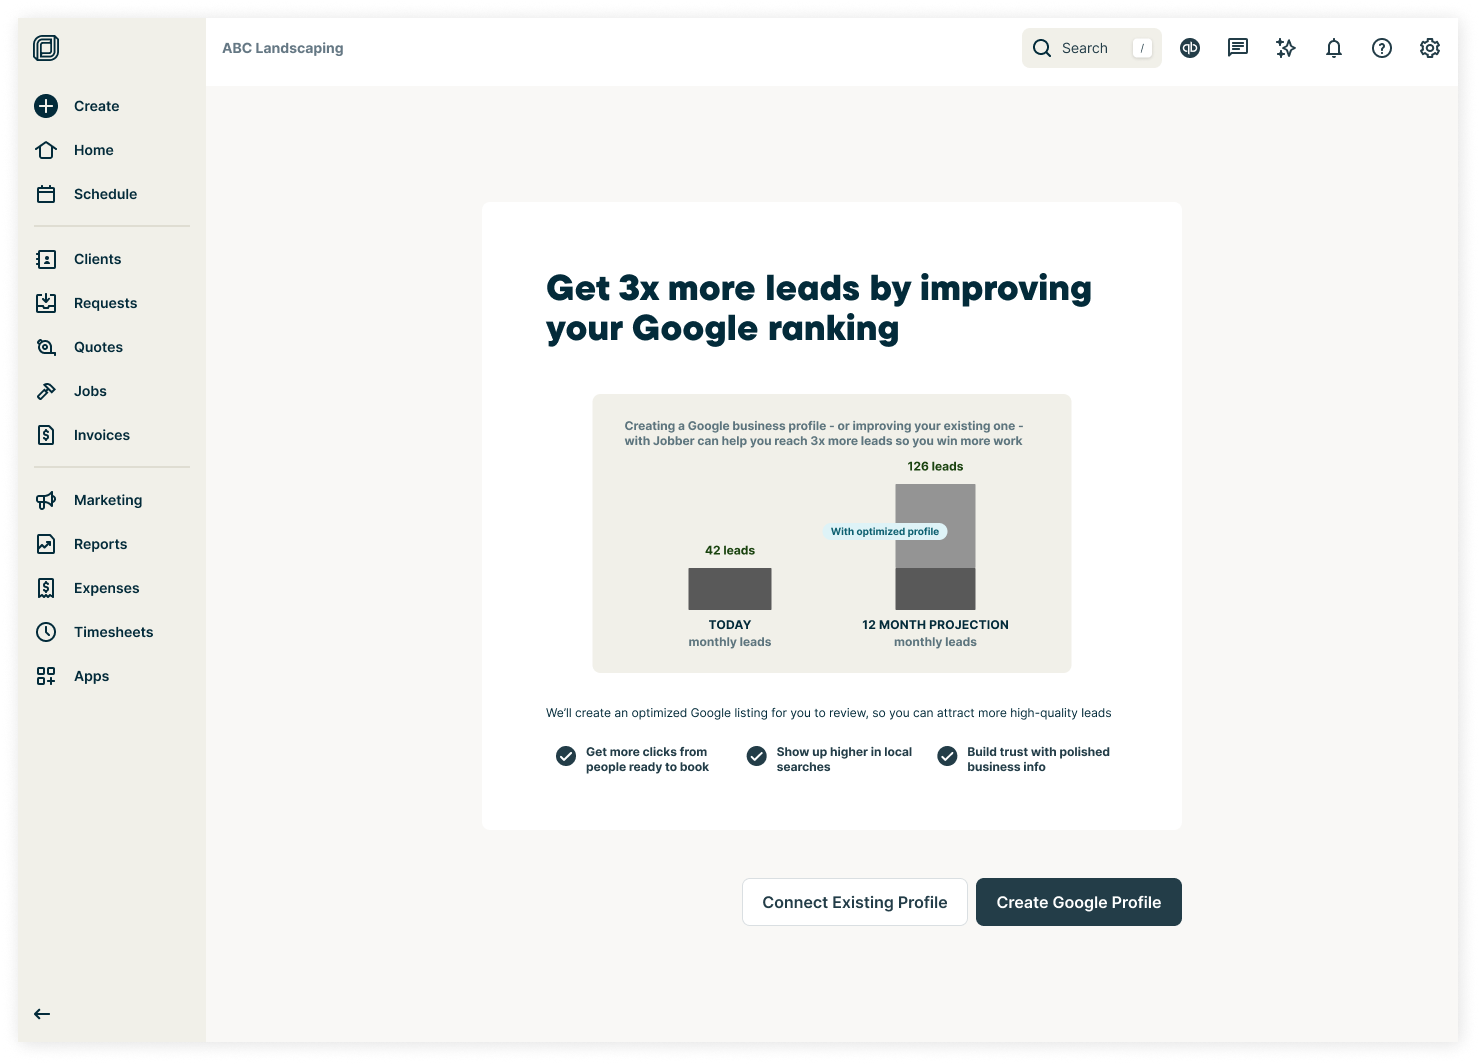1480x1064 pixels.
Task: Click the Jobber logo icon
Action: click(x=46, y=48)
